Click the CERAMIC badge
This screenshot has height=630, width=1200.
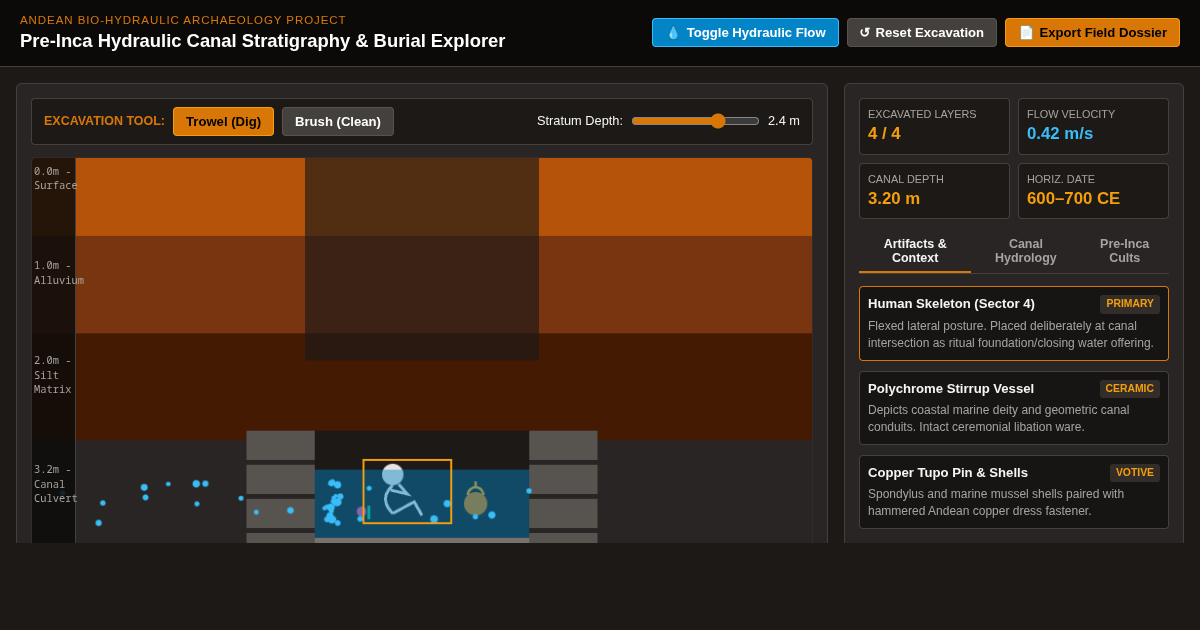pyautogui.click(x=1130, y=389)
